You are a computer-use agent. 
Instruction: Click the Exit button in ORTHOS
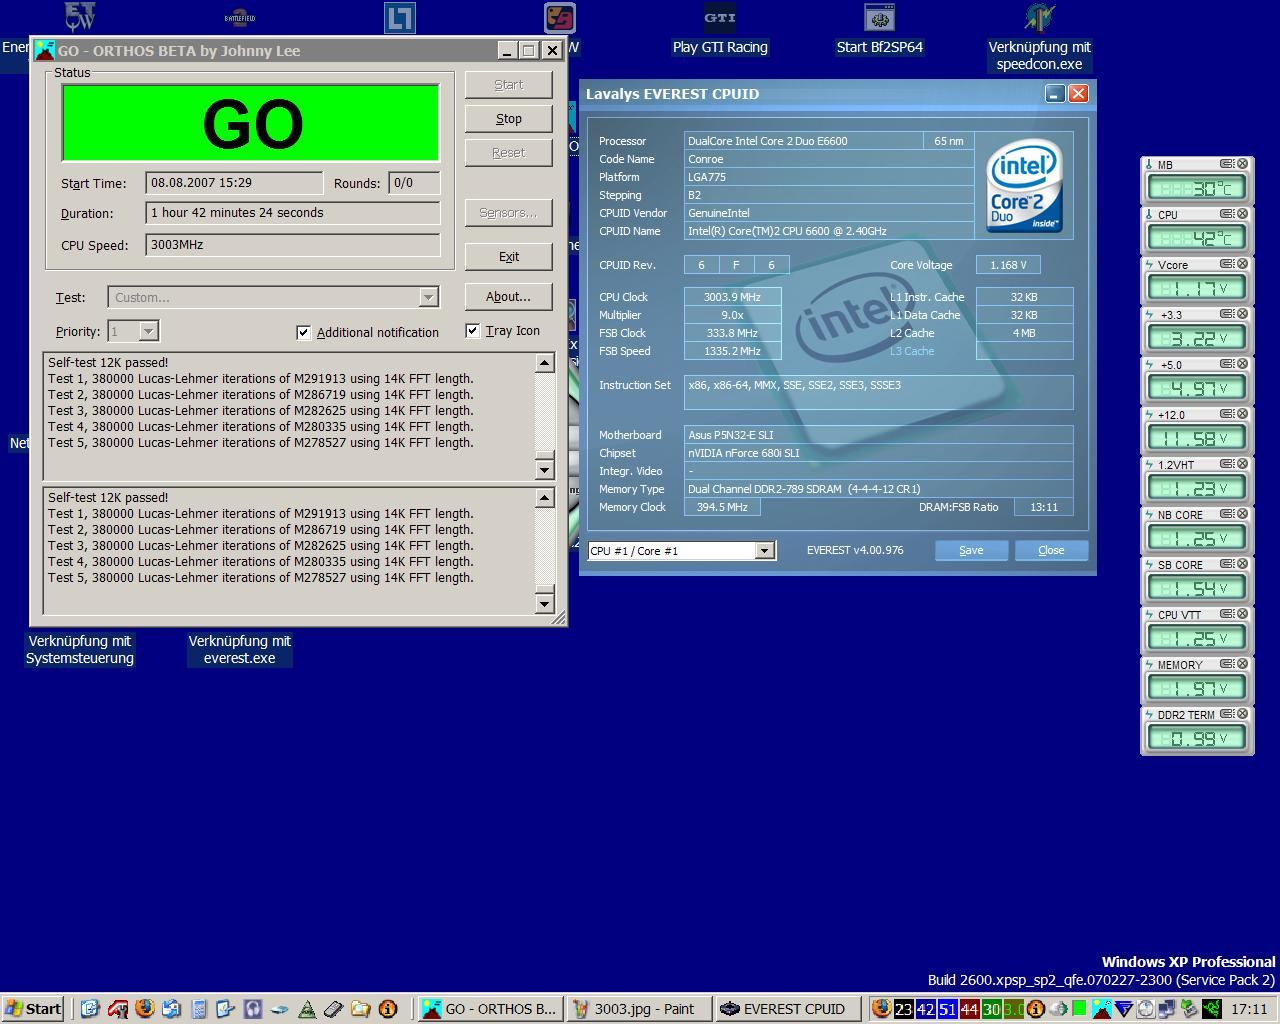click(x=508, y=256)
